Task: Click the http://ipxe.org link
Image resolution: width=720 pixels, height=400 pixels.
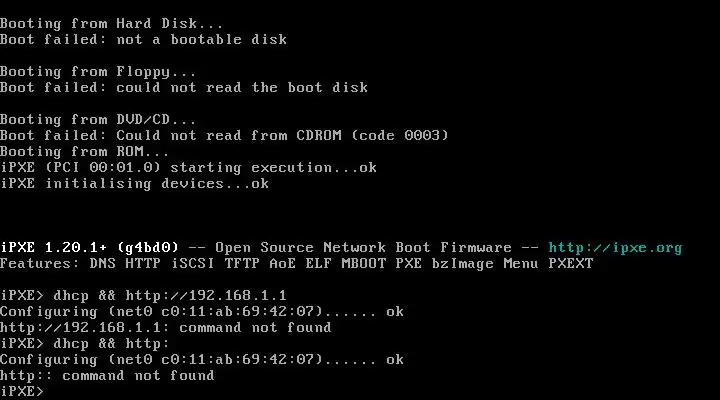Action: tap(615, 248)
